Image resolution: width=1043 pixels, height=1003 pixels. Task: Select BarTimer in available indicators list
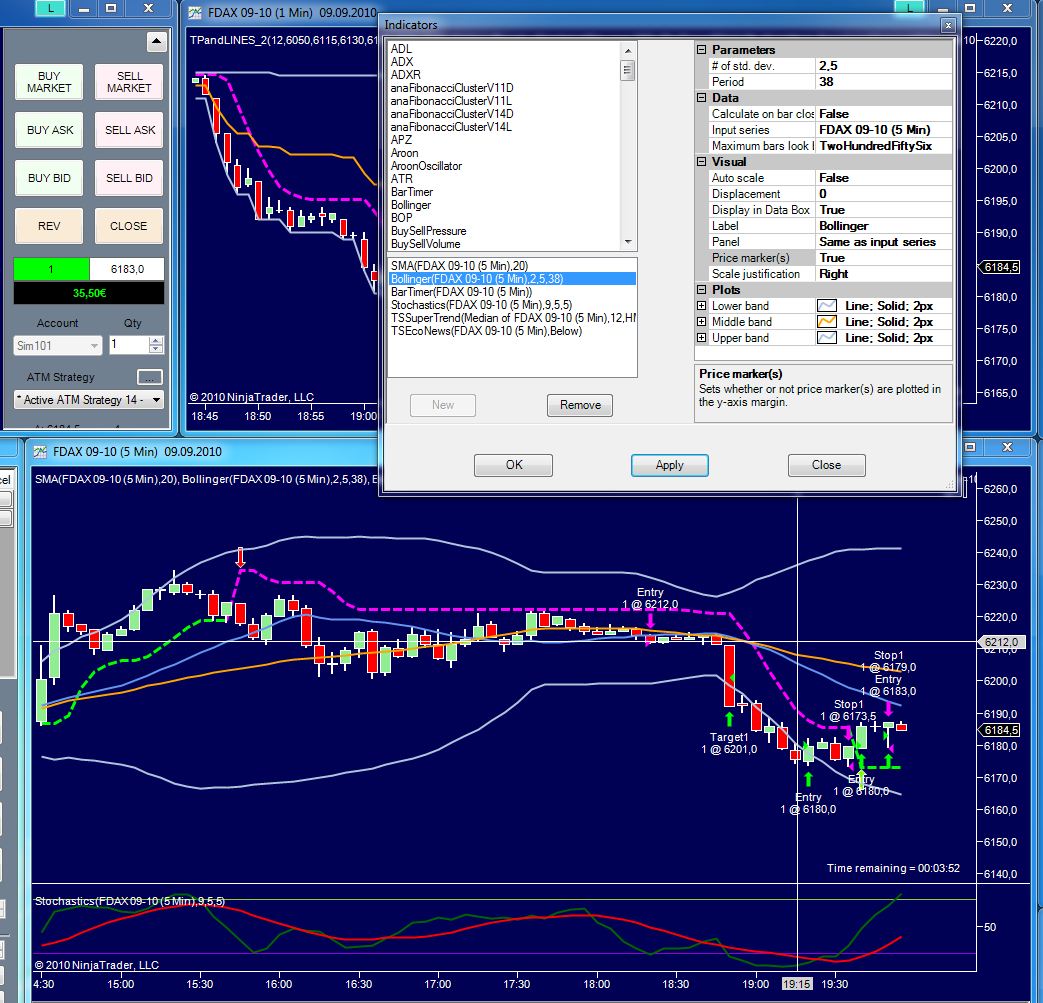(x=412, y=192)
